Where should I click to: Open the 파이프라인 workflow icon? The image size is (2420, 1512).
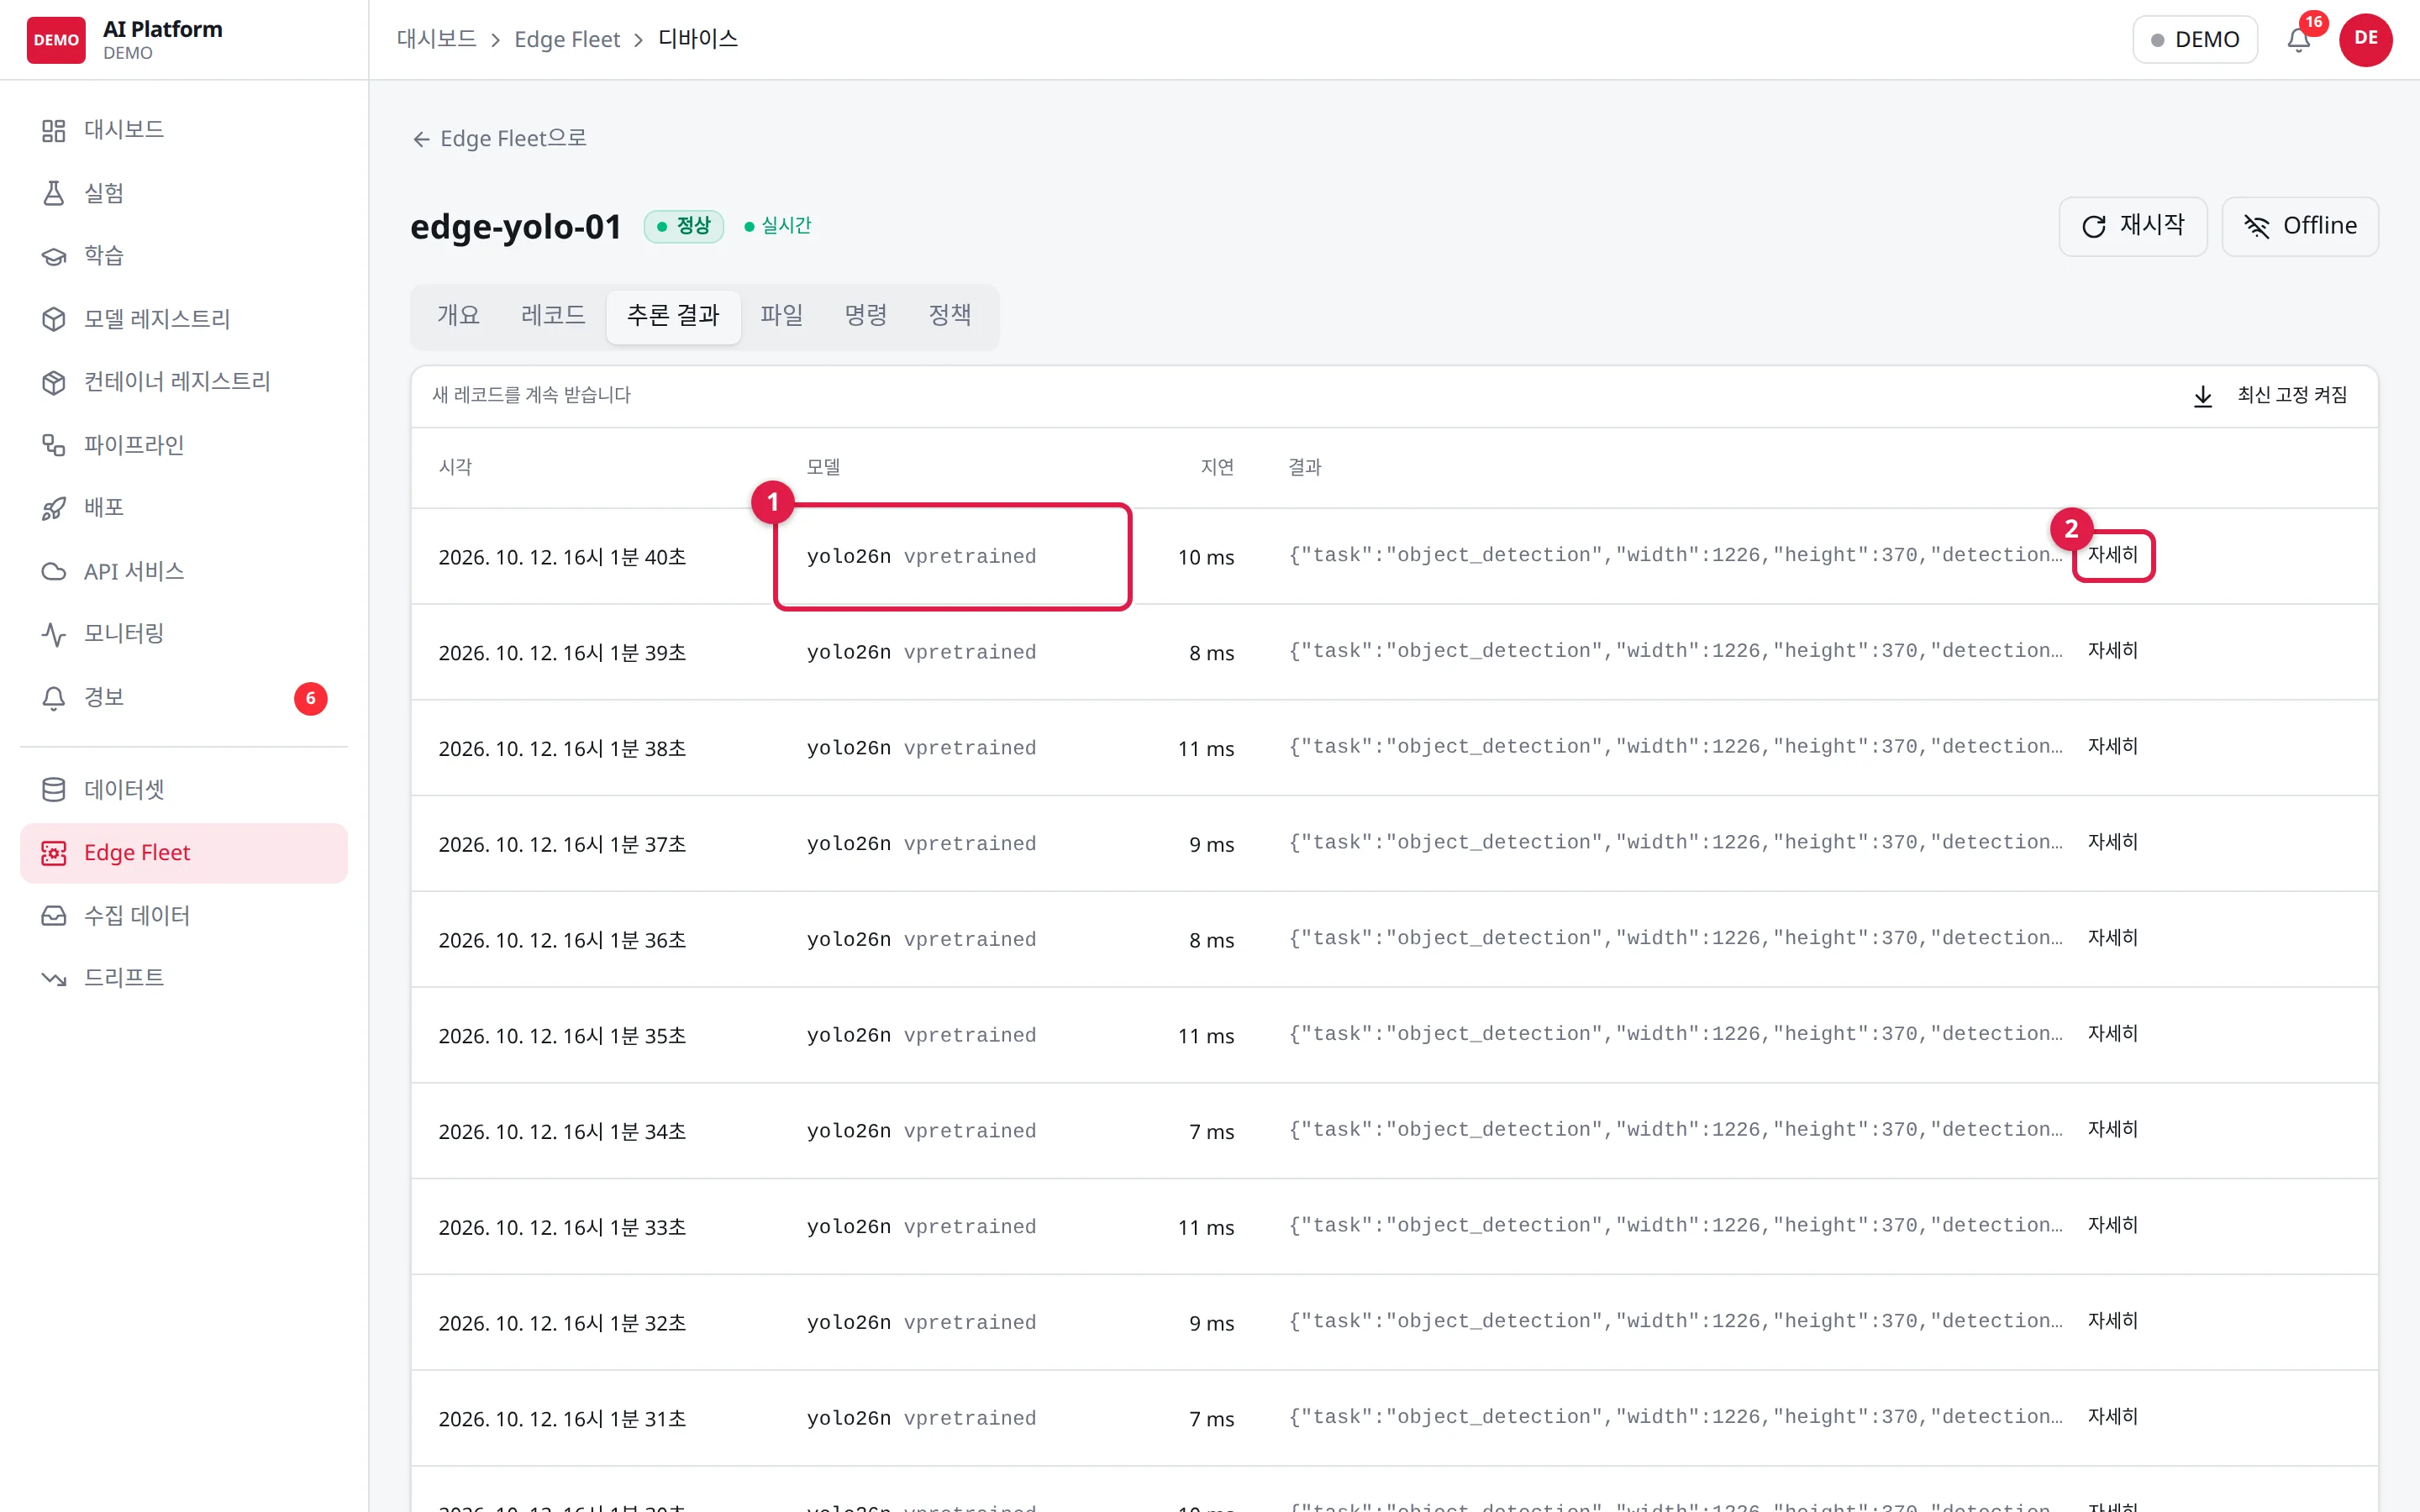tap(54, 445)
